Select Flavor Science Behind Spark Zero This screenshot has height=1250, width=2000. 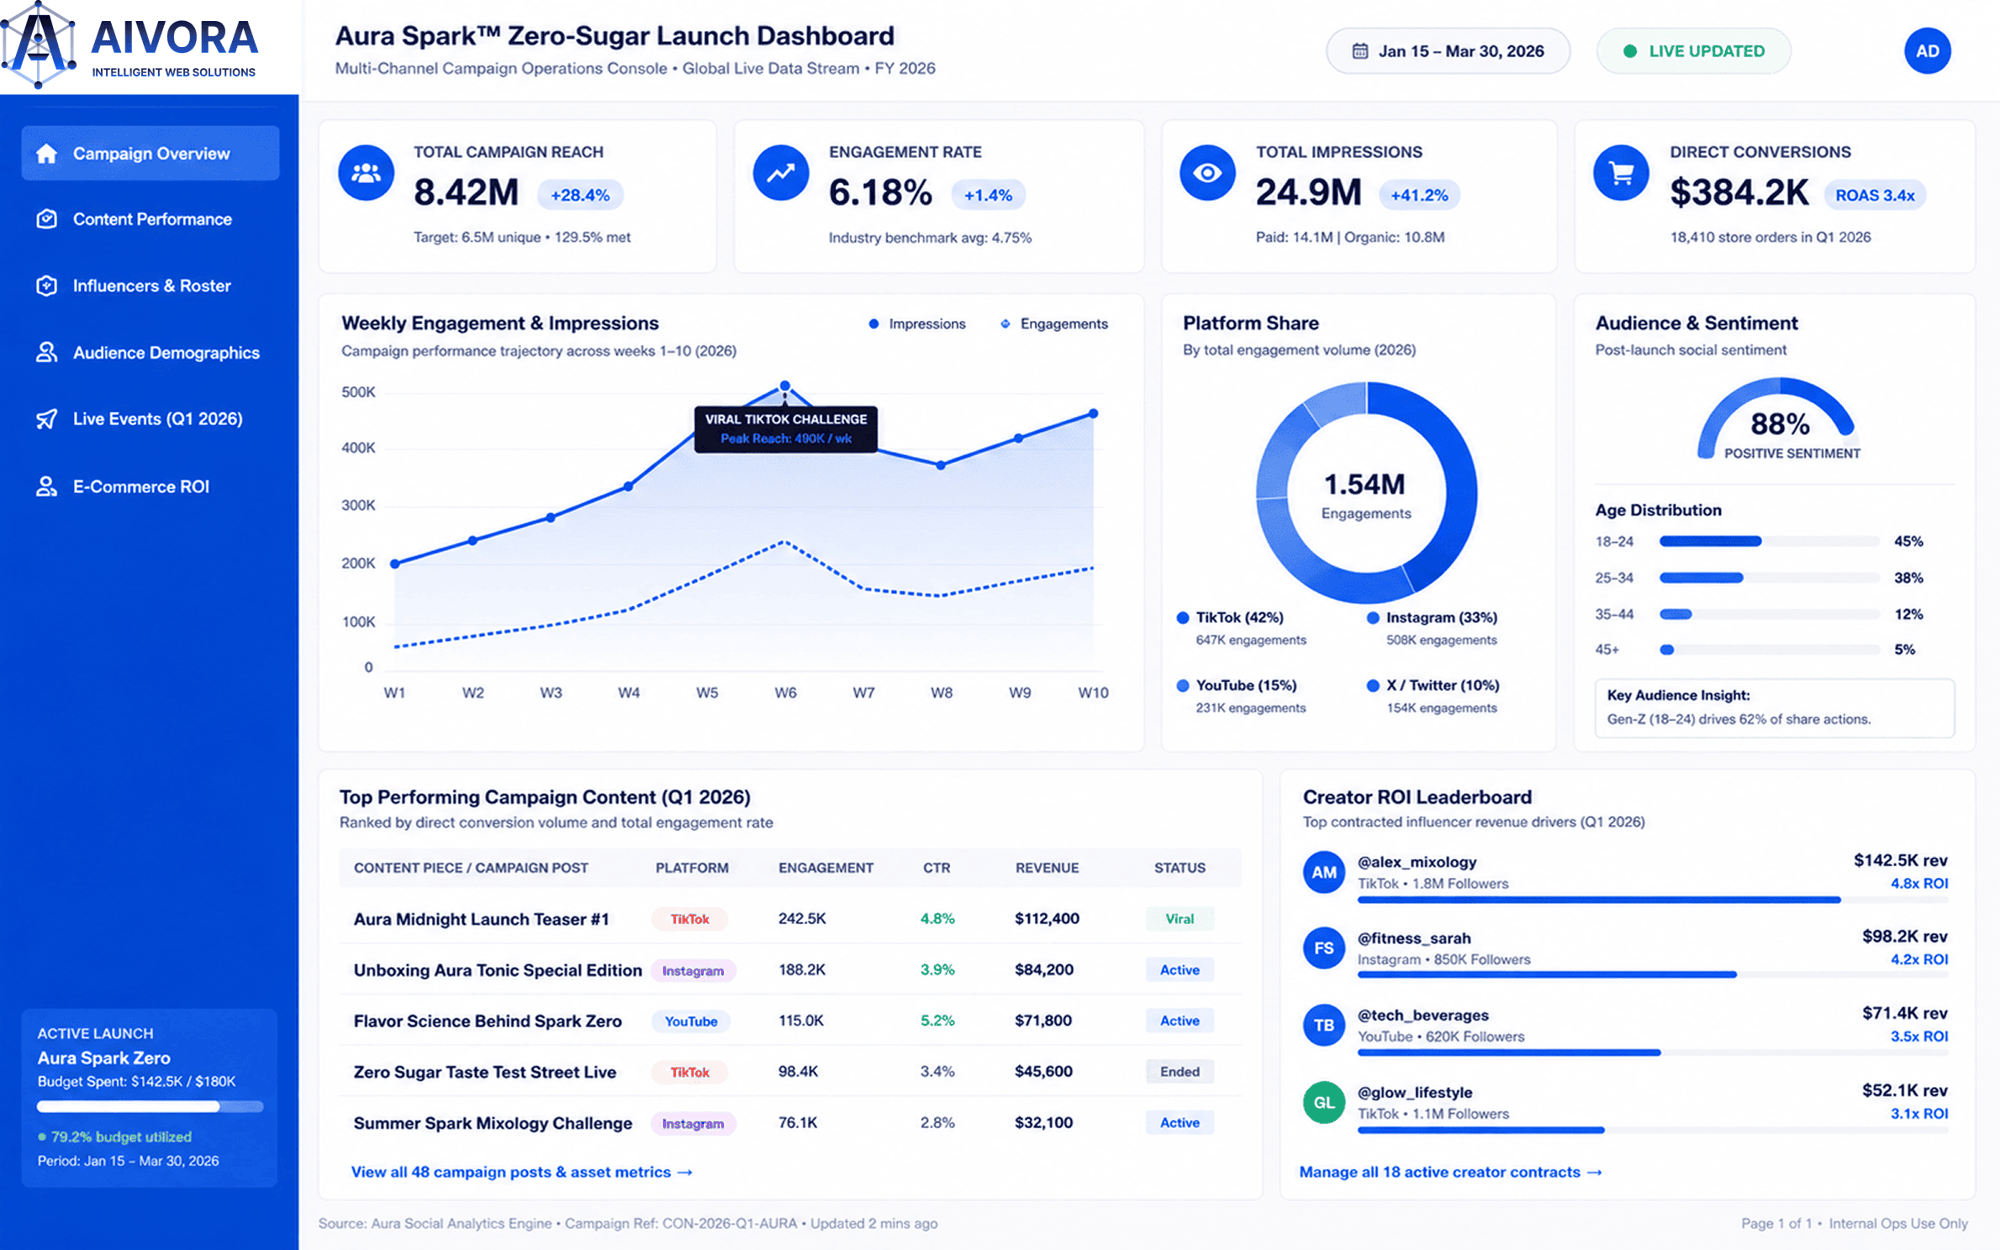pos(790,1021)
